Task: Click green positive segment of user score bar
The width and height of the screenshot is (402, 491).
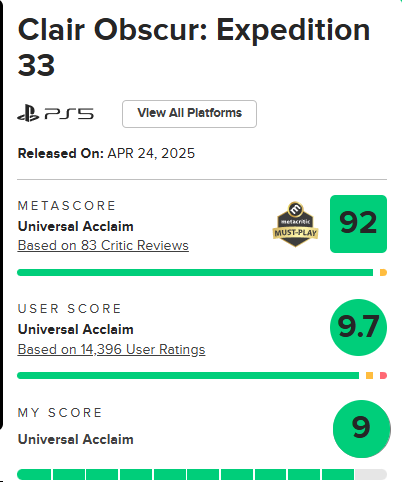Action: coord(188,376)
